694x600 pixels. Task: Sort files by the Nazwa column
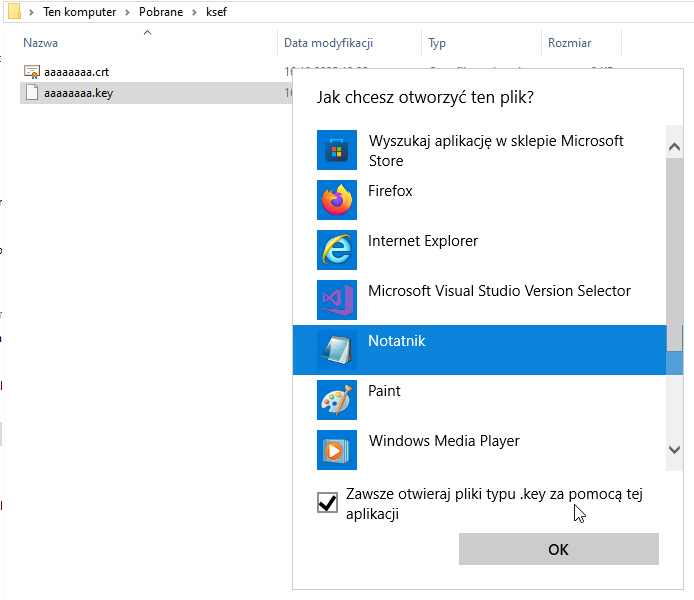pos(41,43)
